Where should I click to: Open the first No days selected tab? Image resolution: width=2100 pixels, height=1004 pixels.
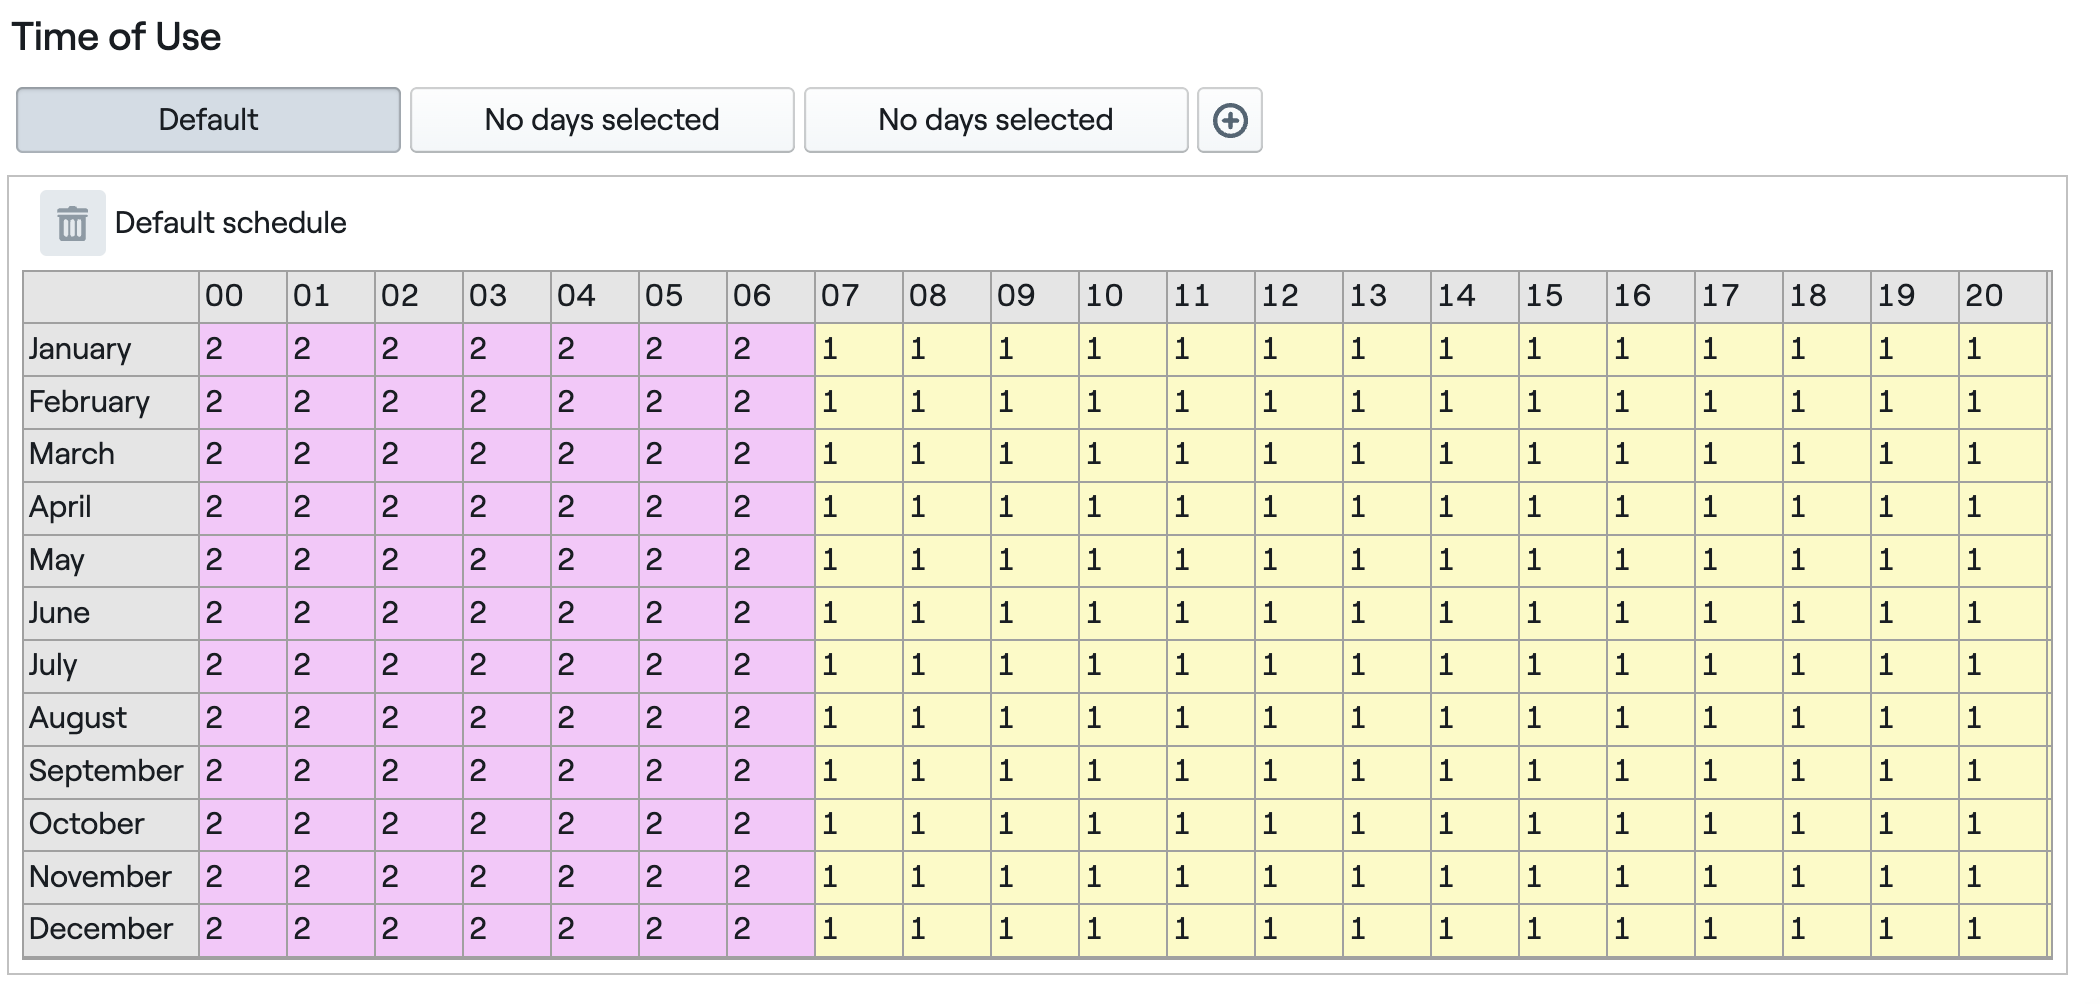pos(602,120)
